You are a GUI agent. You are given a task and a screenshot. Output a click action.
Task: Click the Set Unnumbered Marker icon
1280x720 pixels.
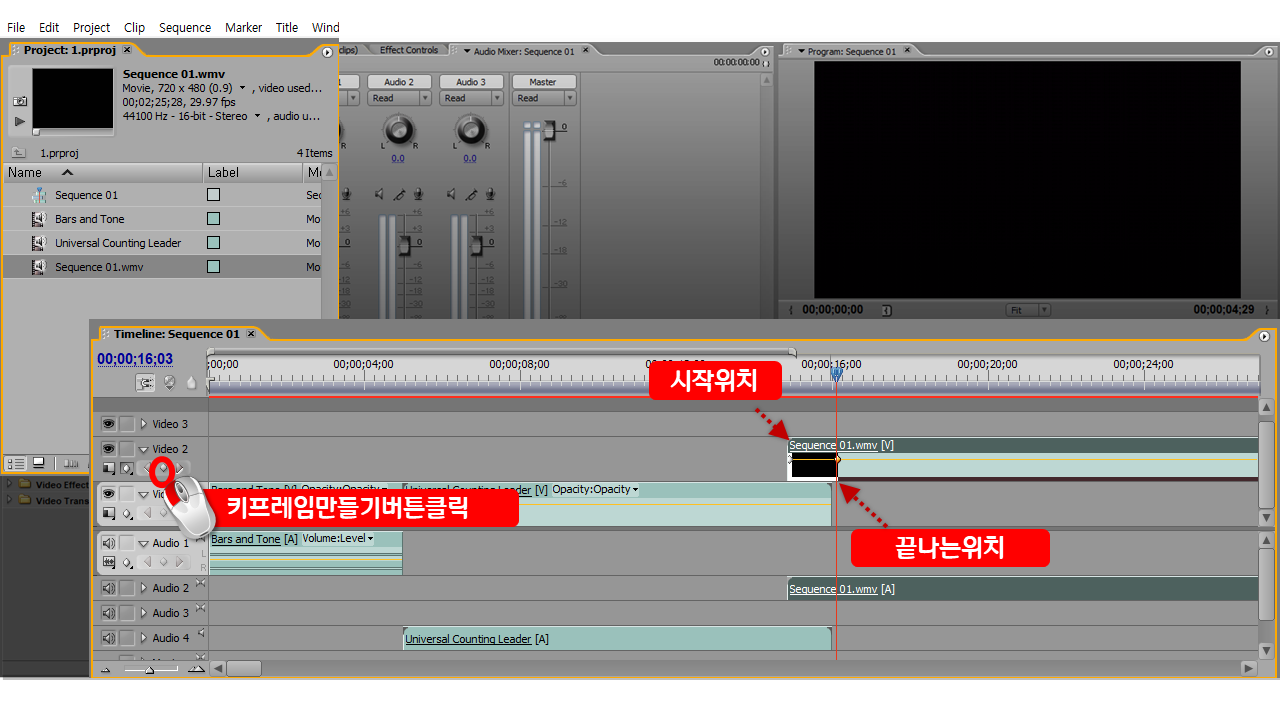click(191, 382)
